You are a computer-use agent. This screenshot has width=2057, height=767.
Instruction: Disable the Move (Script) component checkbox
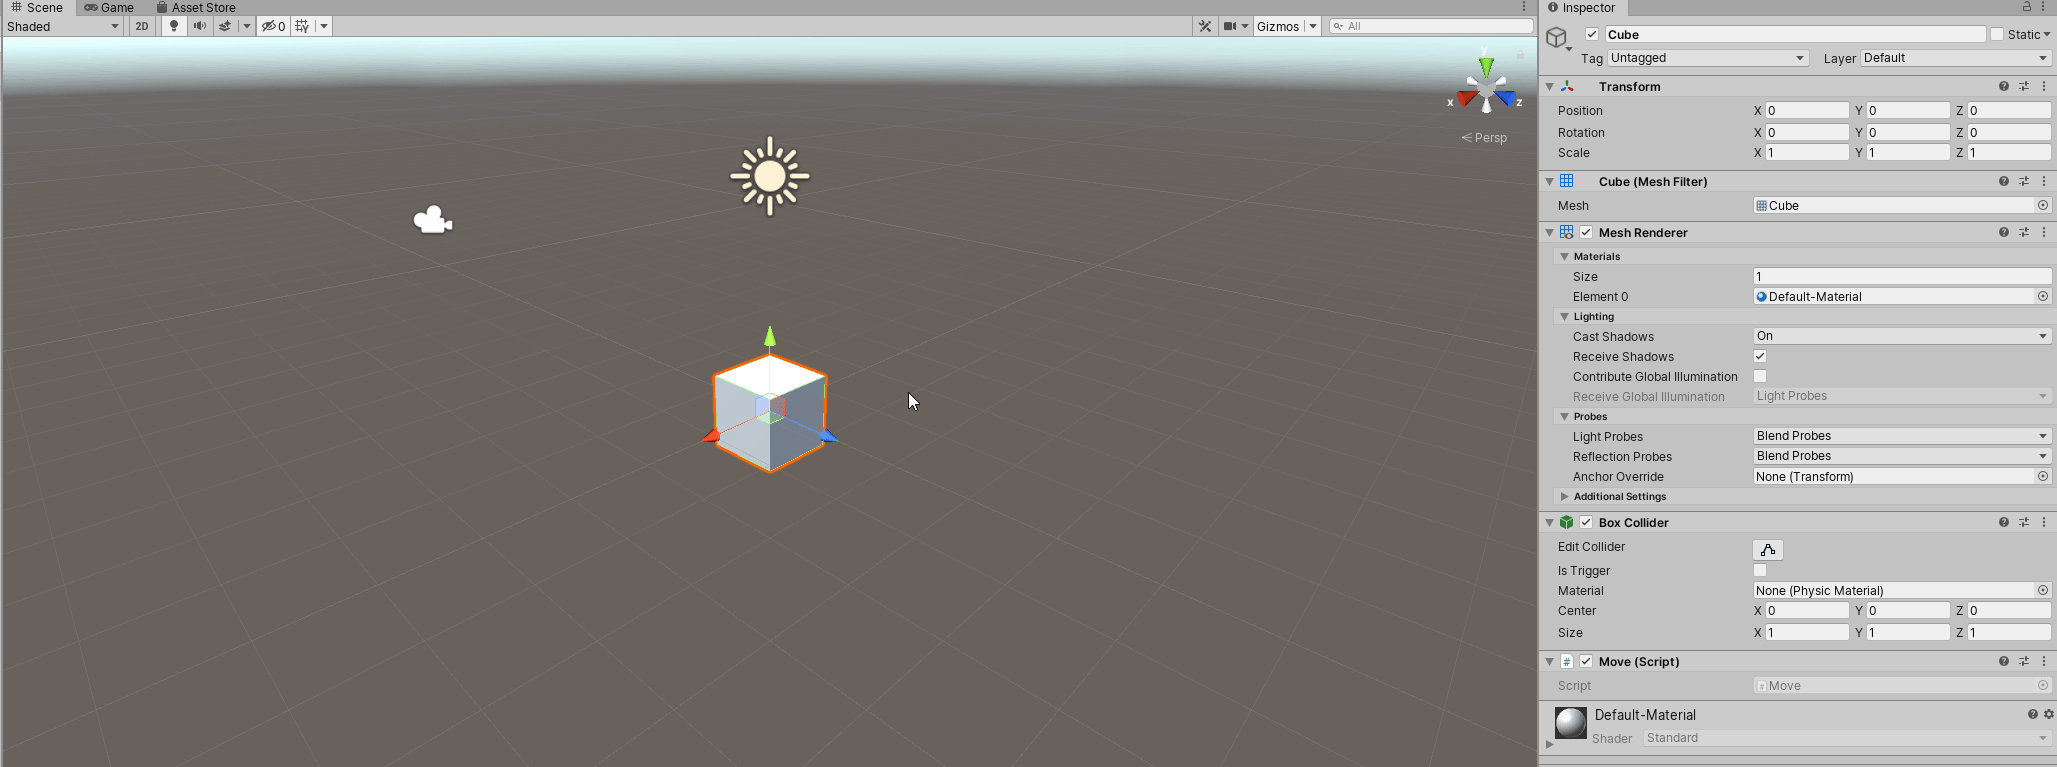(x=1586, y=661)
